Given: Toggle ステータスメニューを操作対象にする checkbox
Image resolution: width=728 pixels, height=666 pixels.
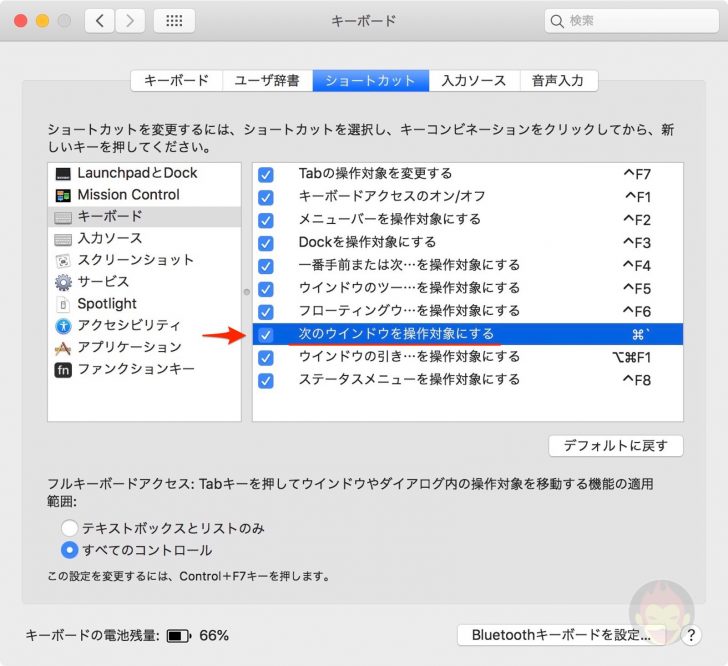Looking at the screenshot, I should [266, 380].
